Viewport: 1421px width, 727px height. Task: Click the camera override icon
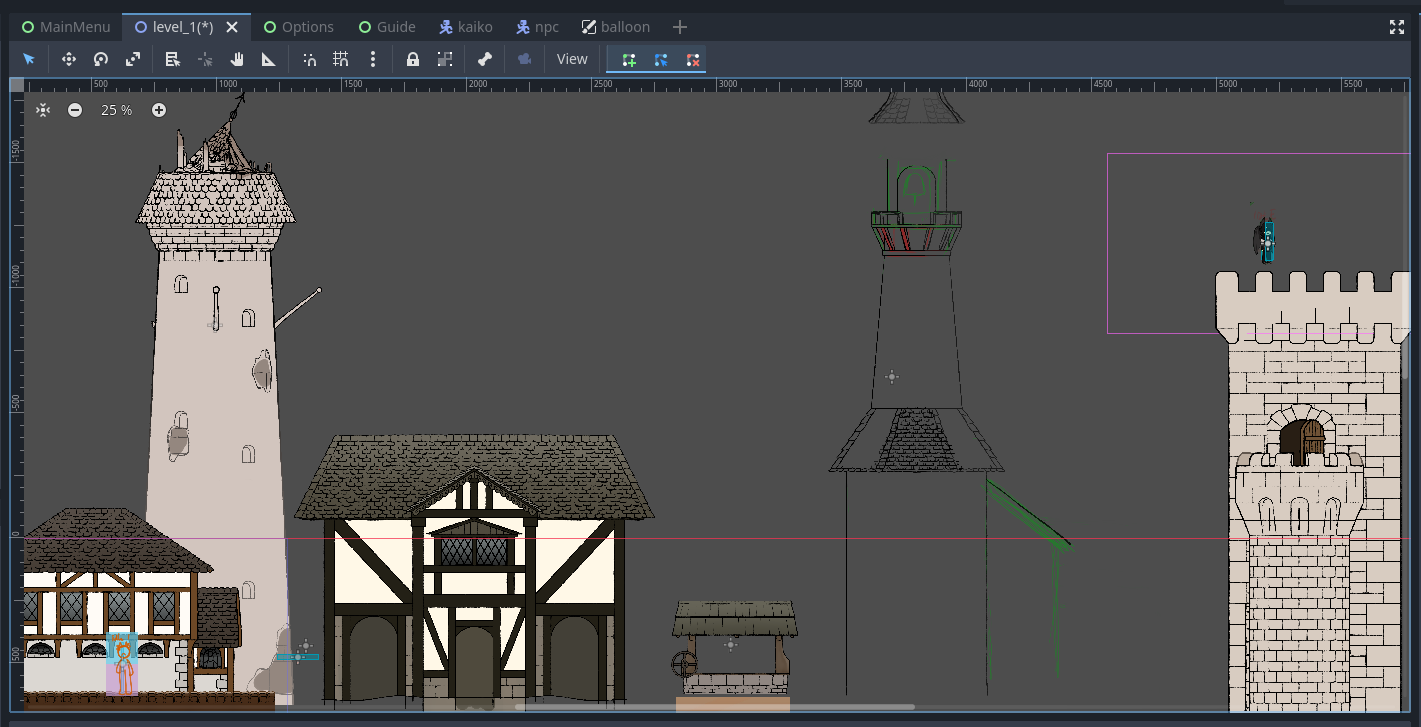coord(525,59)
